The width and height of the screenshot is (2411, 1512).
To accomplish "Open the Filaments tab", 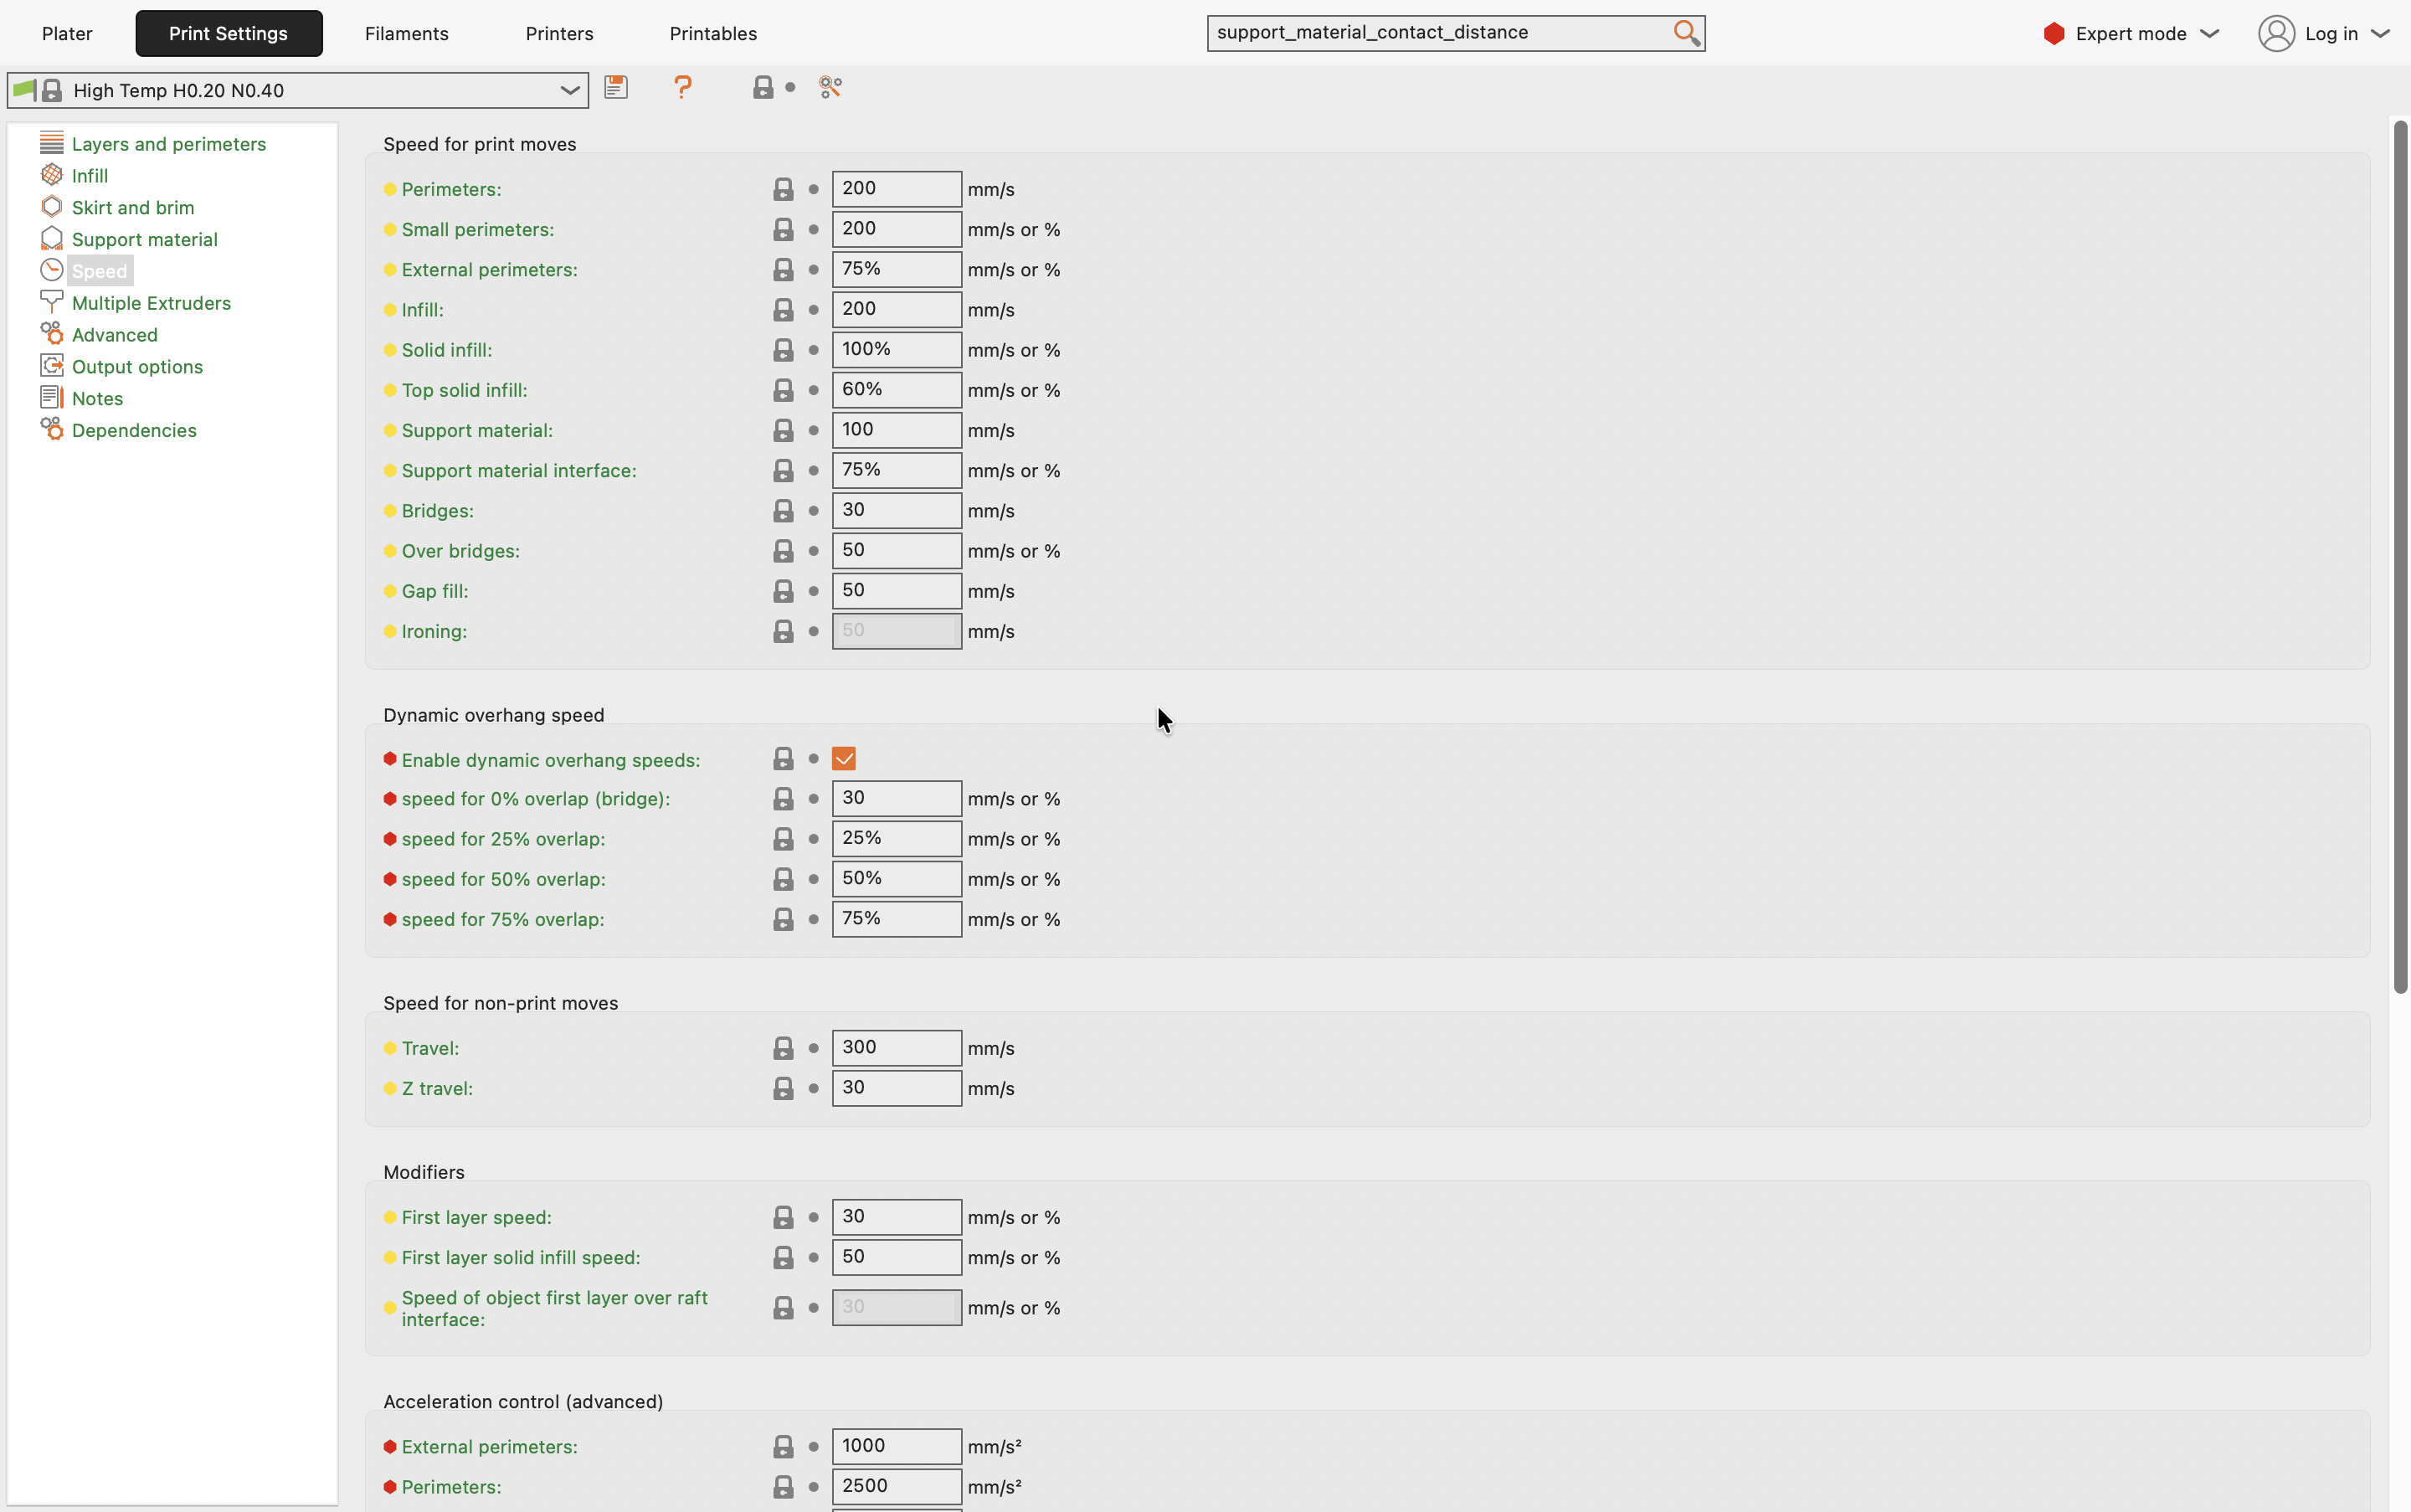I will pos(406,34).
